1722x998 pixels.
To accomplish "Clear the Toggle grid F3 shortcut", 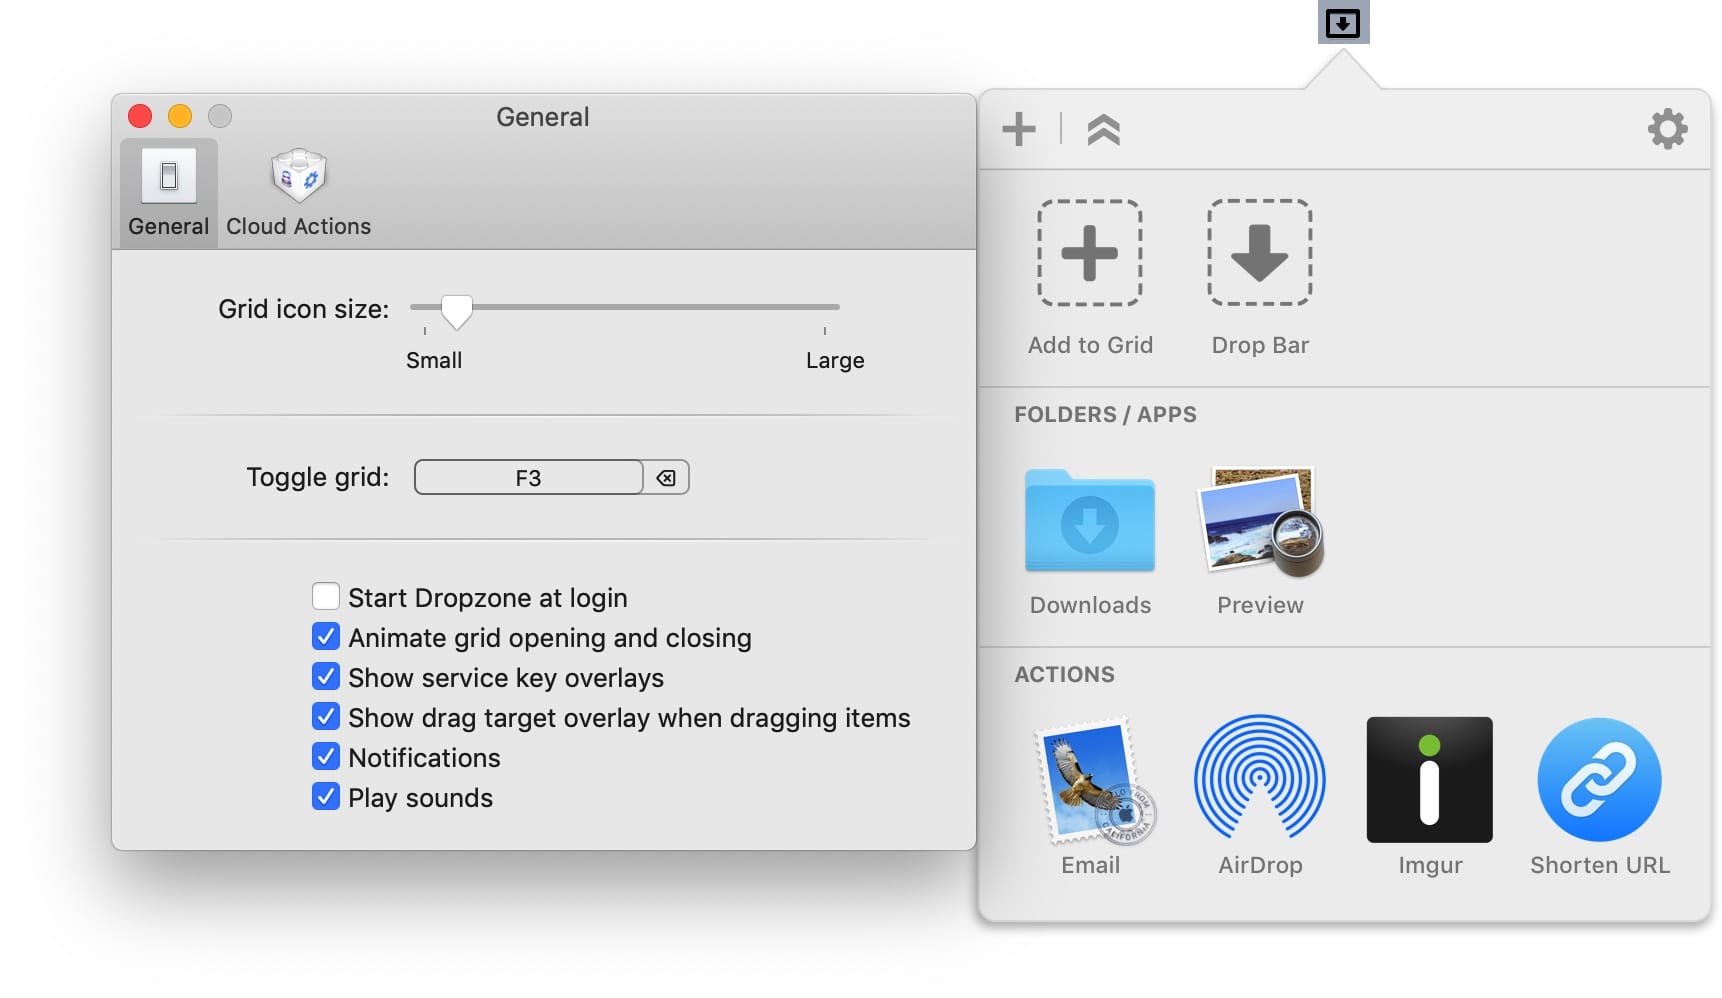I will point(666,478).
